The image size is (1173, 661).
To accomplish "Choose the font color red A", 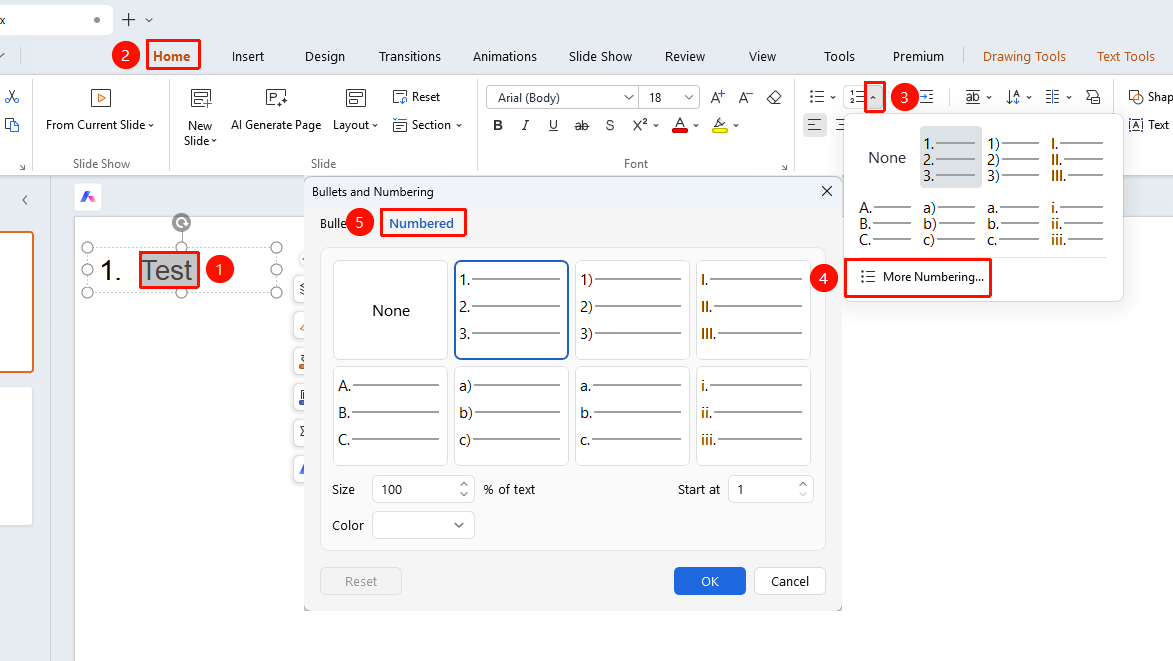I will (679, 126).
